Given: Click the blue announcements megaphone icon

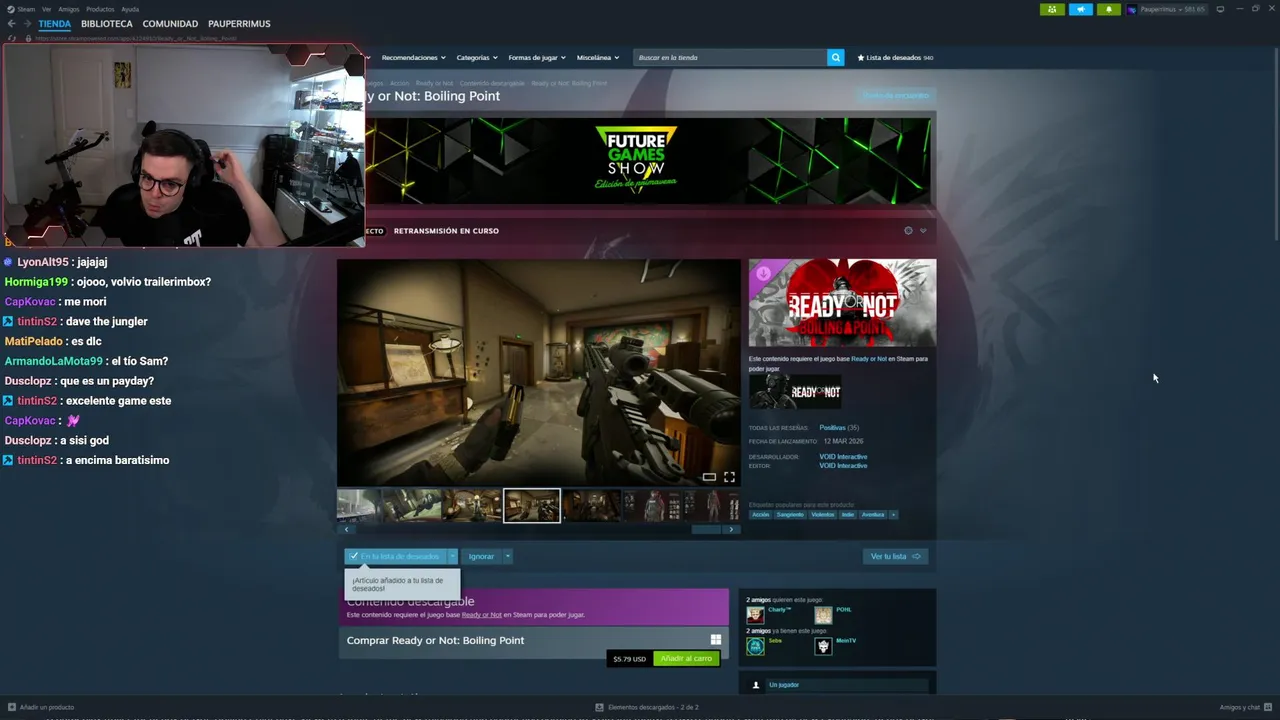Looking at the screenshot, I should (1081, 9).
